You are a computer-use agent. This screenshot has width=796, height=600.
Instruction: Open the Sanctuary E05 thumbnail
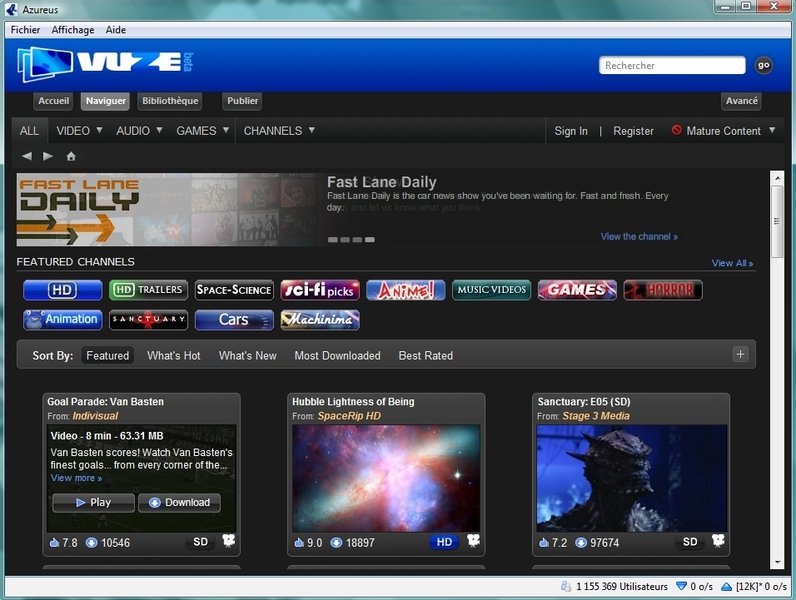631,478
